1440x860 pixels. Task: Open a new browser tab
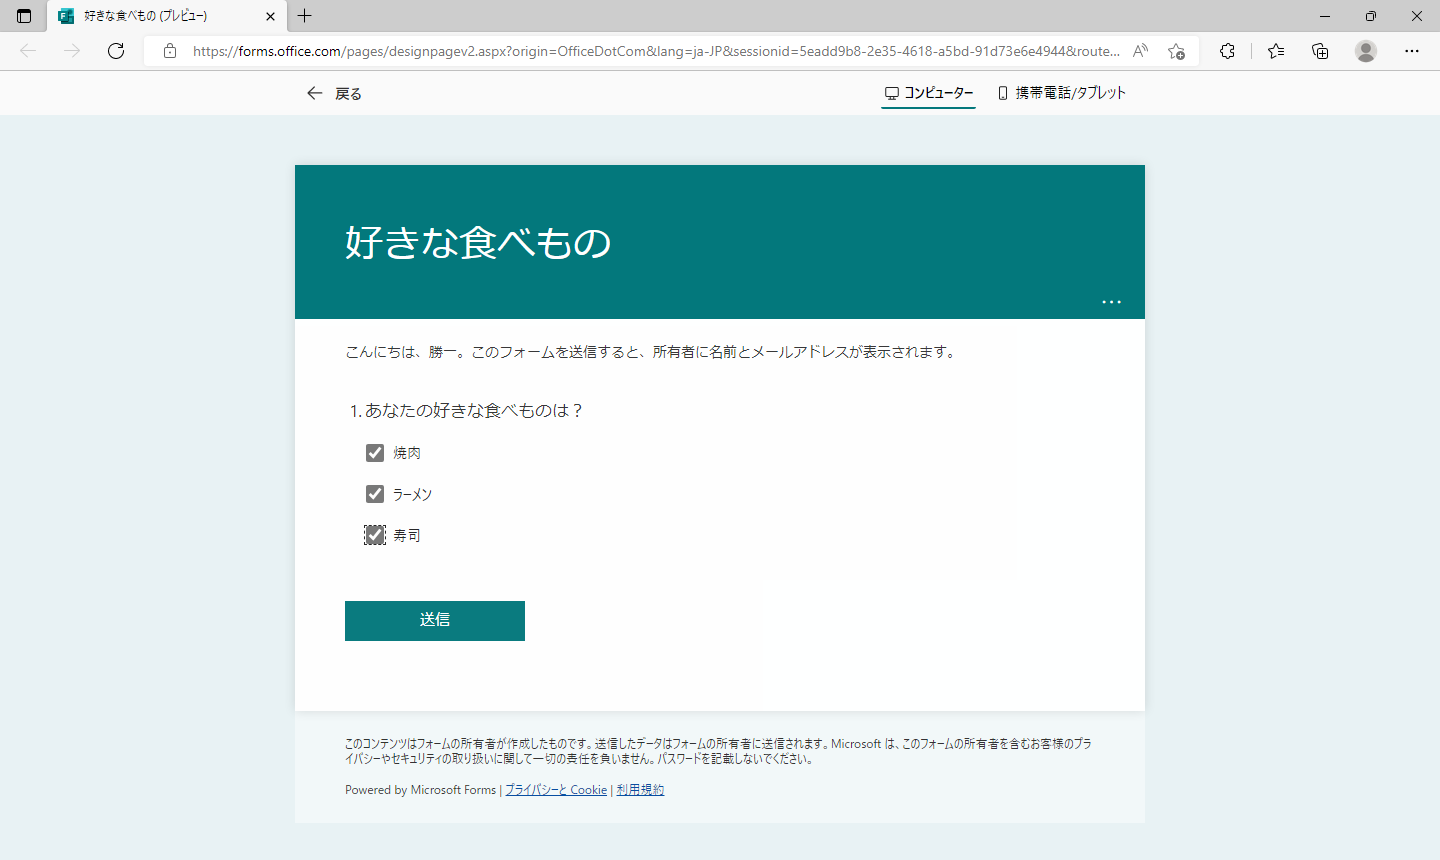(305, 16)
